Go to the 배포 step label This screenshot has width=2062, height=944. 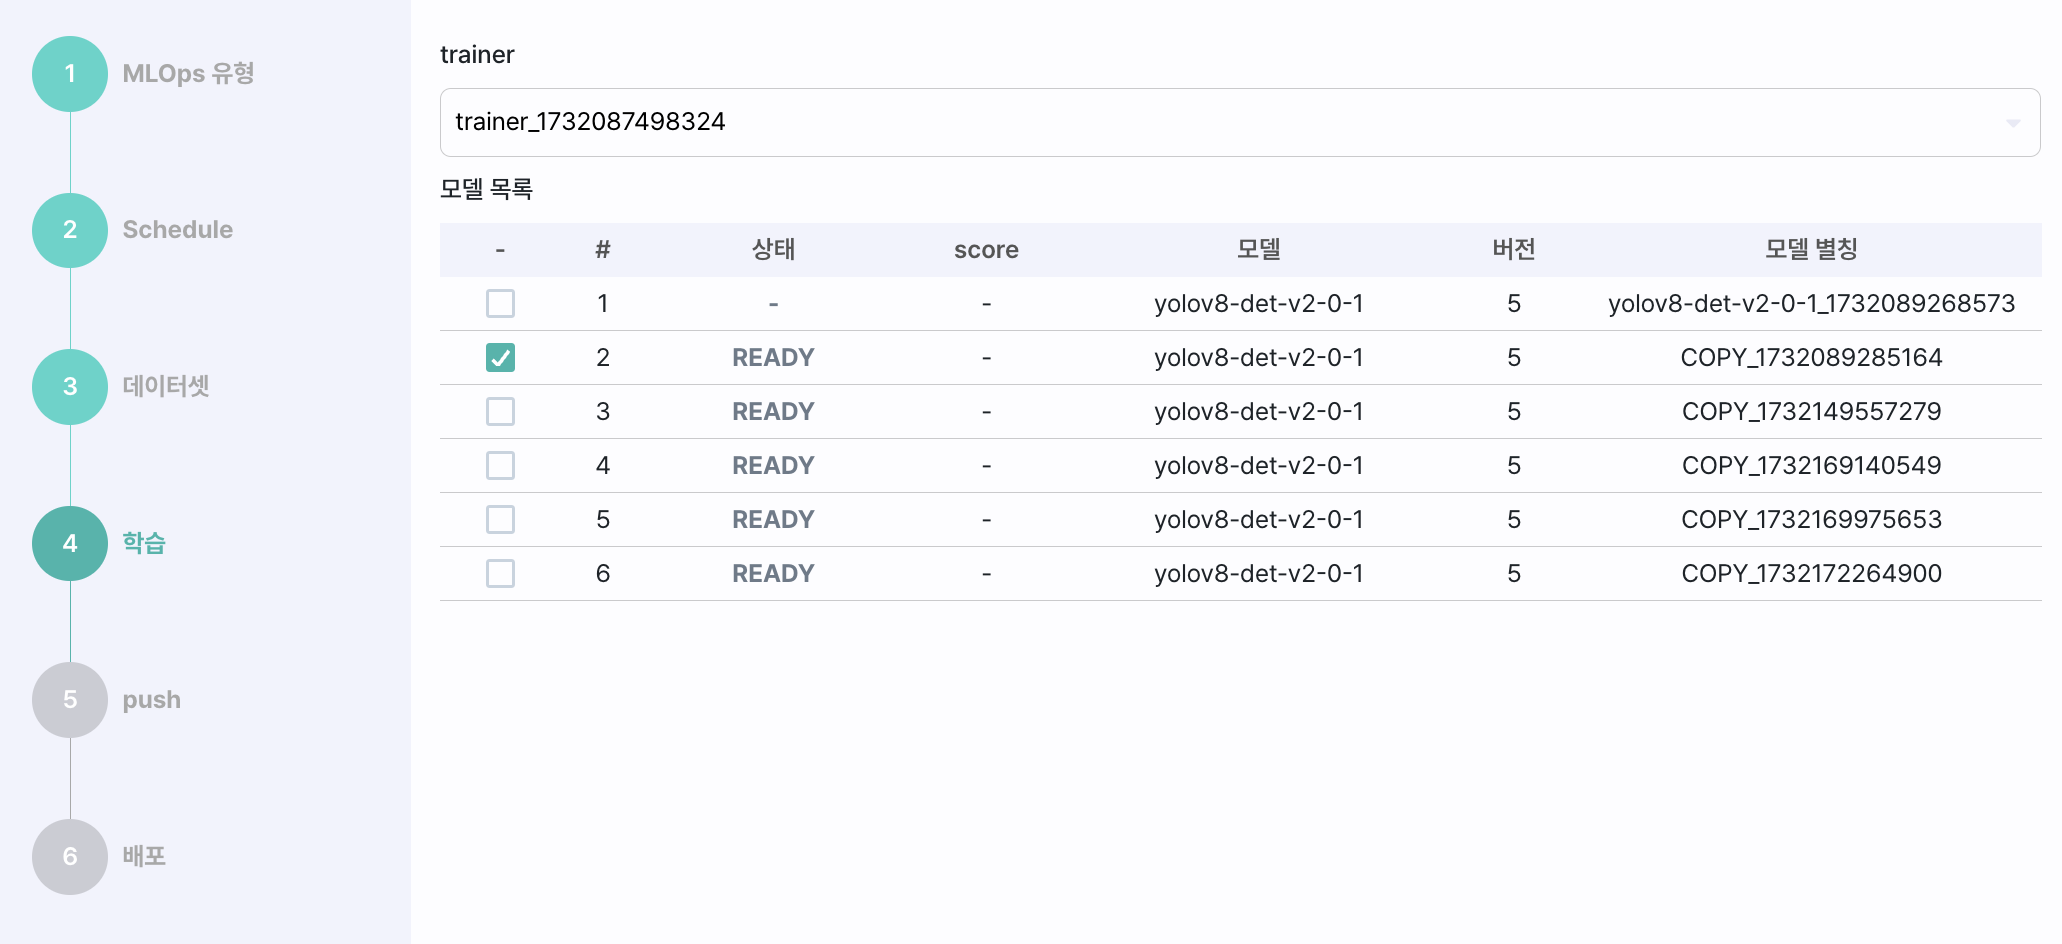144,856
